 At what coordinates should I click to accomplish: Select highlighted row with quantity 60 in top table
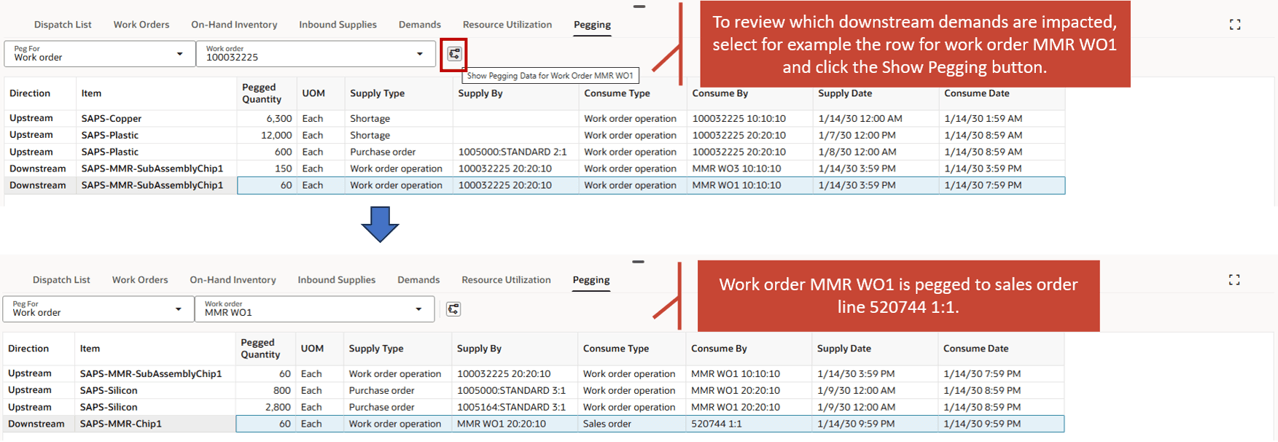[534, 186]
